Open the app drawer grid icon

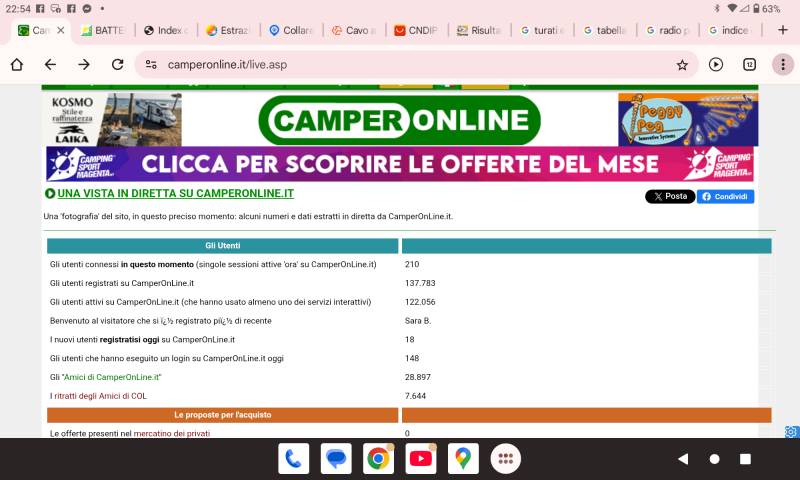pos(505,459)
